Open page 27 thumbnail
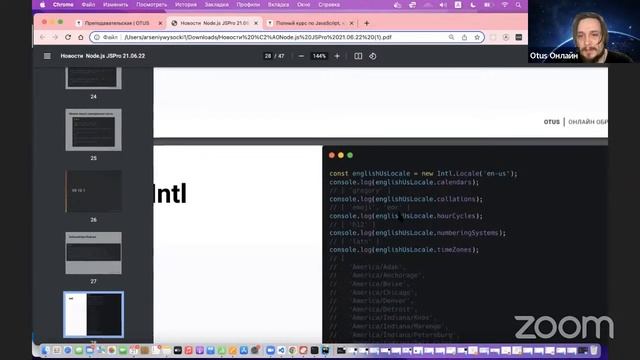The height and width of the screenshot is (360, 640). (93, 253)
